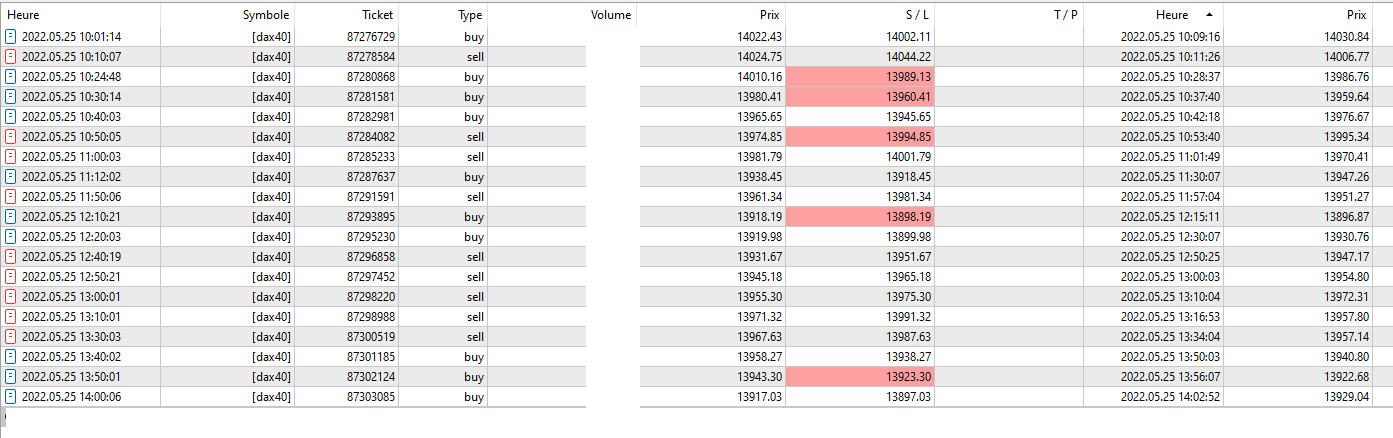Select the order icon for ticket 87293895
Viewport: 1393px width, 438px height.
pos(11,216)
